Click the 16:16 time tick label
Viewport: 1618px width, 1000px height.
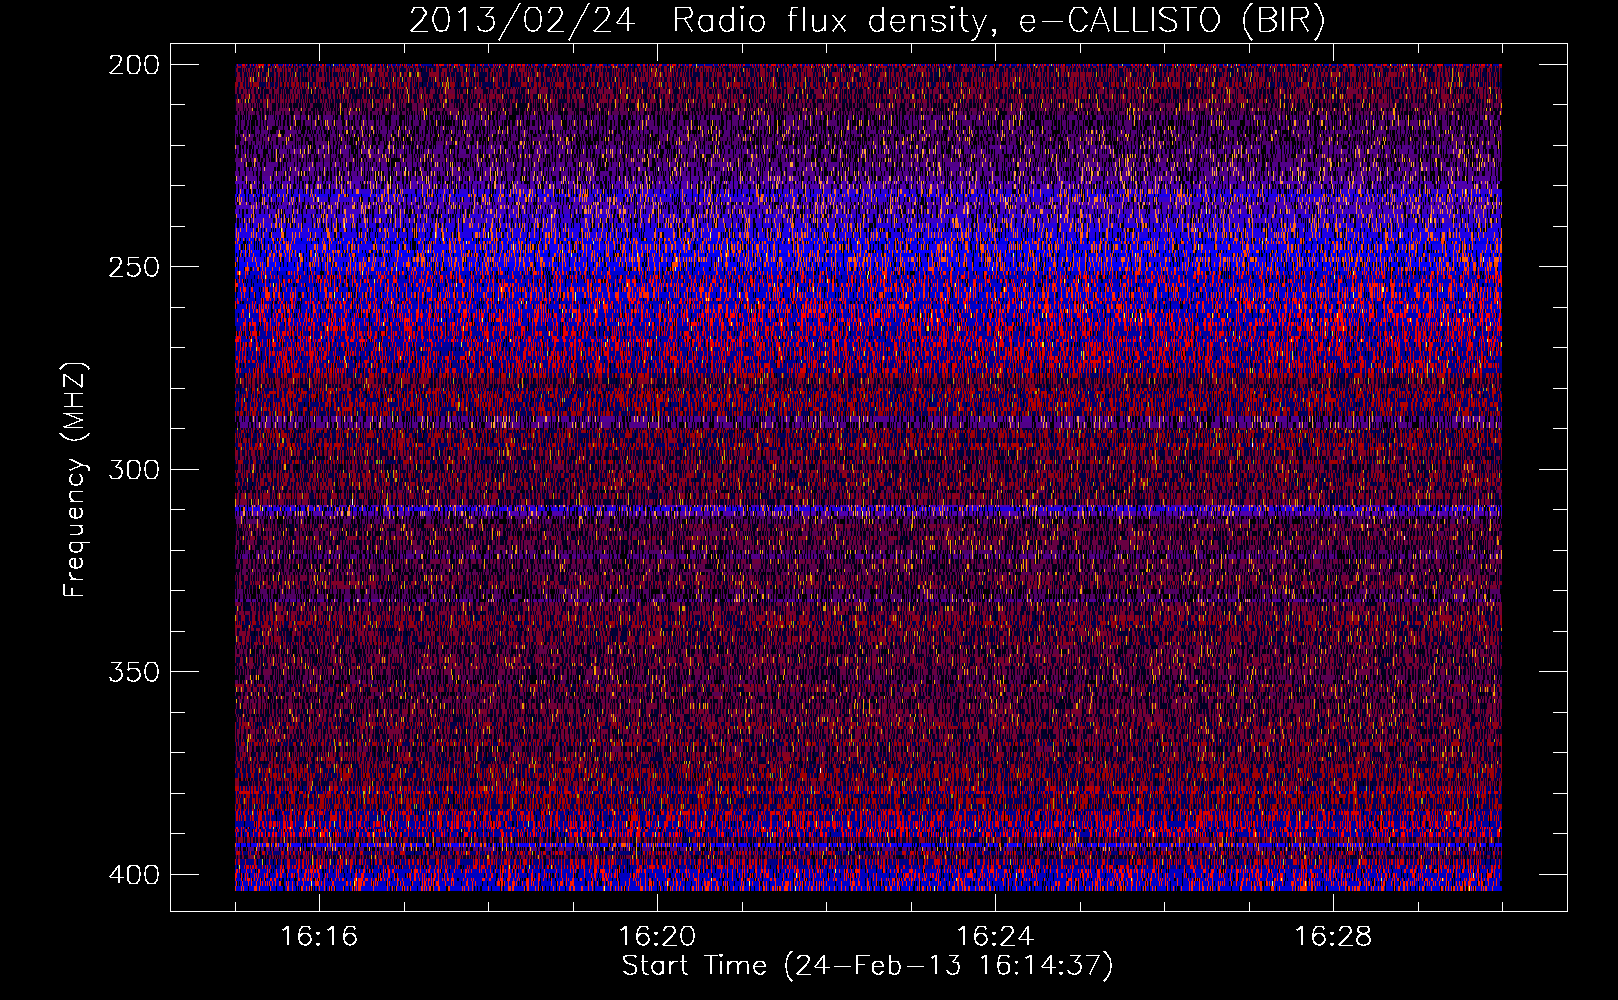pos(319,937)
